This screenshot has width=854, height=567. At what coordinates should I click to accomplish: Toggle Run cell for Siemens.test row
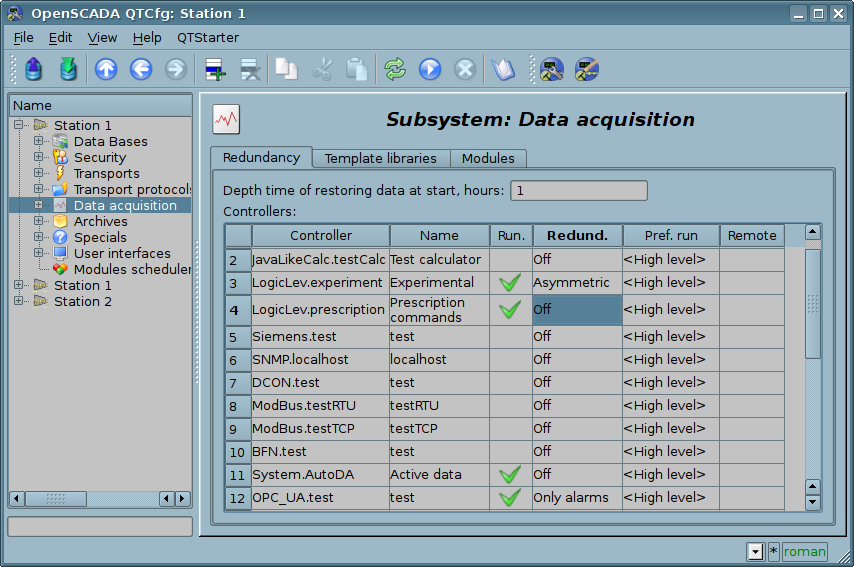(511, 337)
